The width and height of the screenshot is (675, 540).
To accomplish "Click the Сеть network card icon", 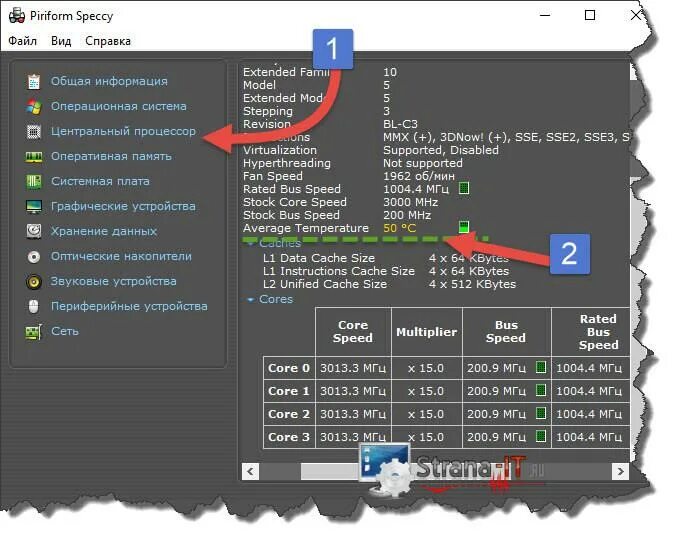I will pyautogui.click(x=34, y=332).
